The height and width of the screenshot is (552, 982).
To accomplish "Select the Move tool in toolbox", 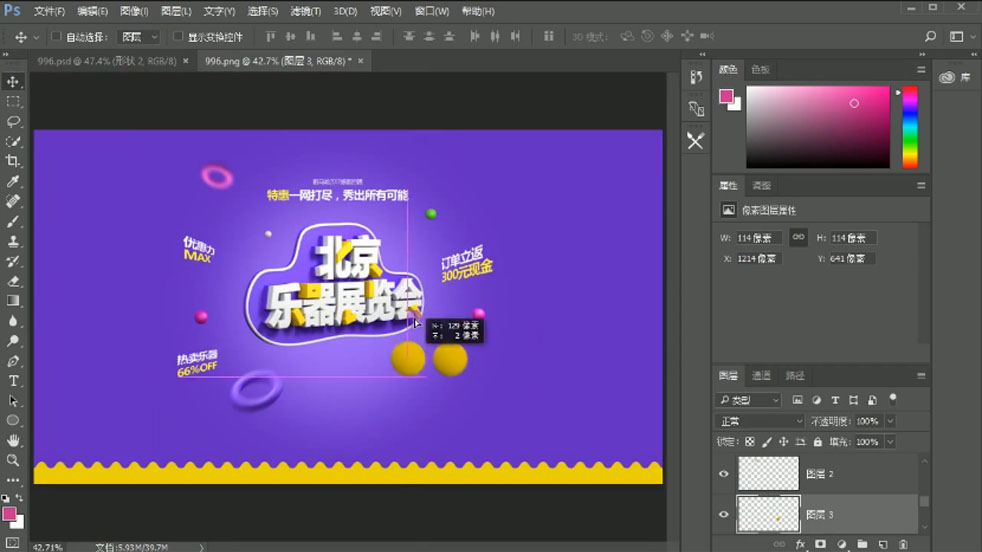I will [x=13, y=81].
